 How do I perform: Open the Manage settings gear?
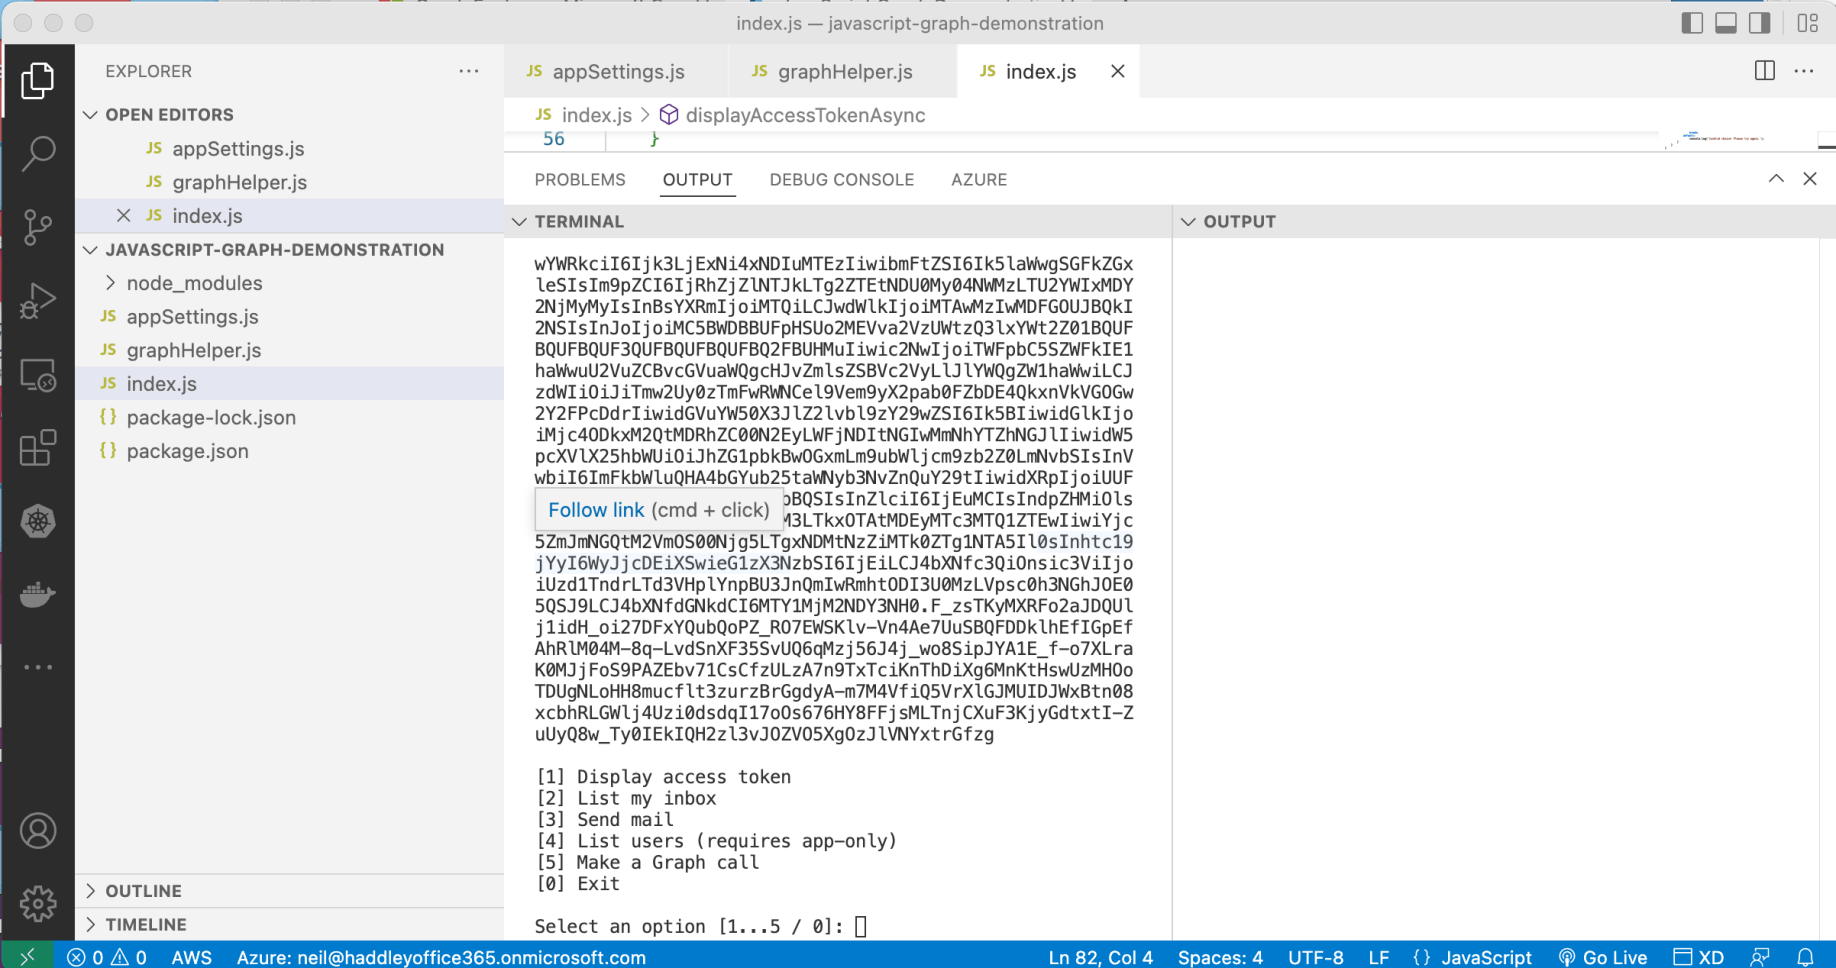click(x=38, y=904)
